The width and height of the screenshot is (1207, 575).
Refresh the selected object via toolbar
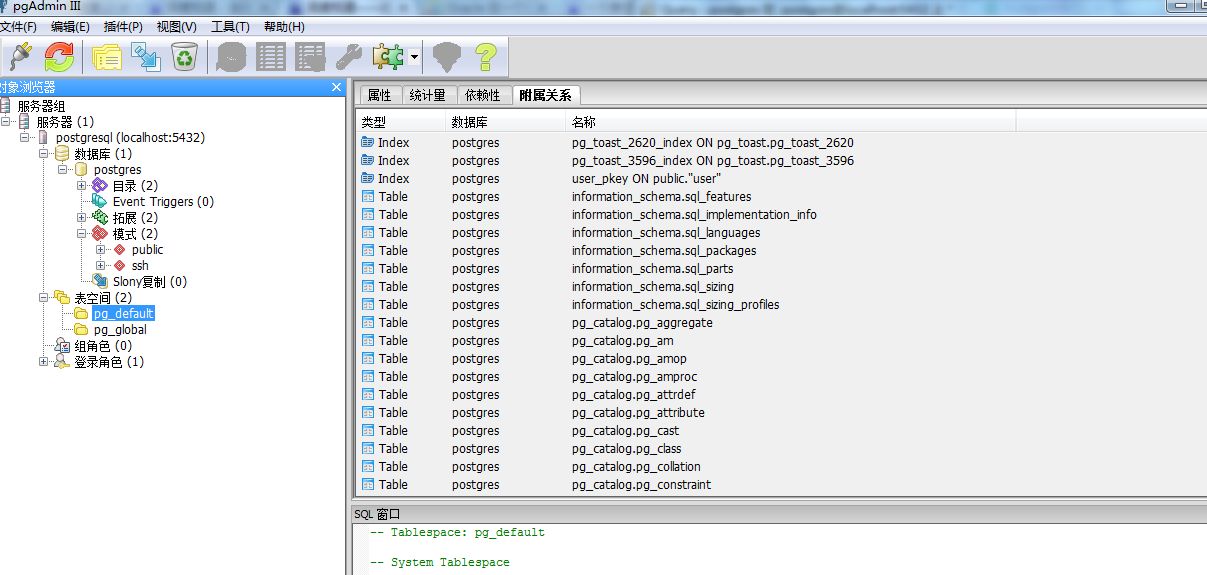[x=60, y=56]
